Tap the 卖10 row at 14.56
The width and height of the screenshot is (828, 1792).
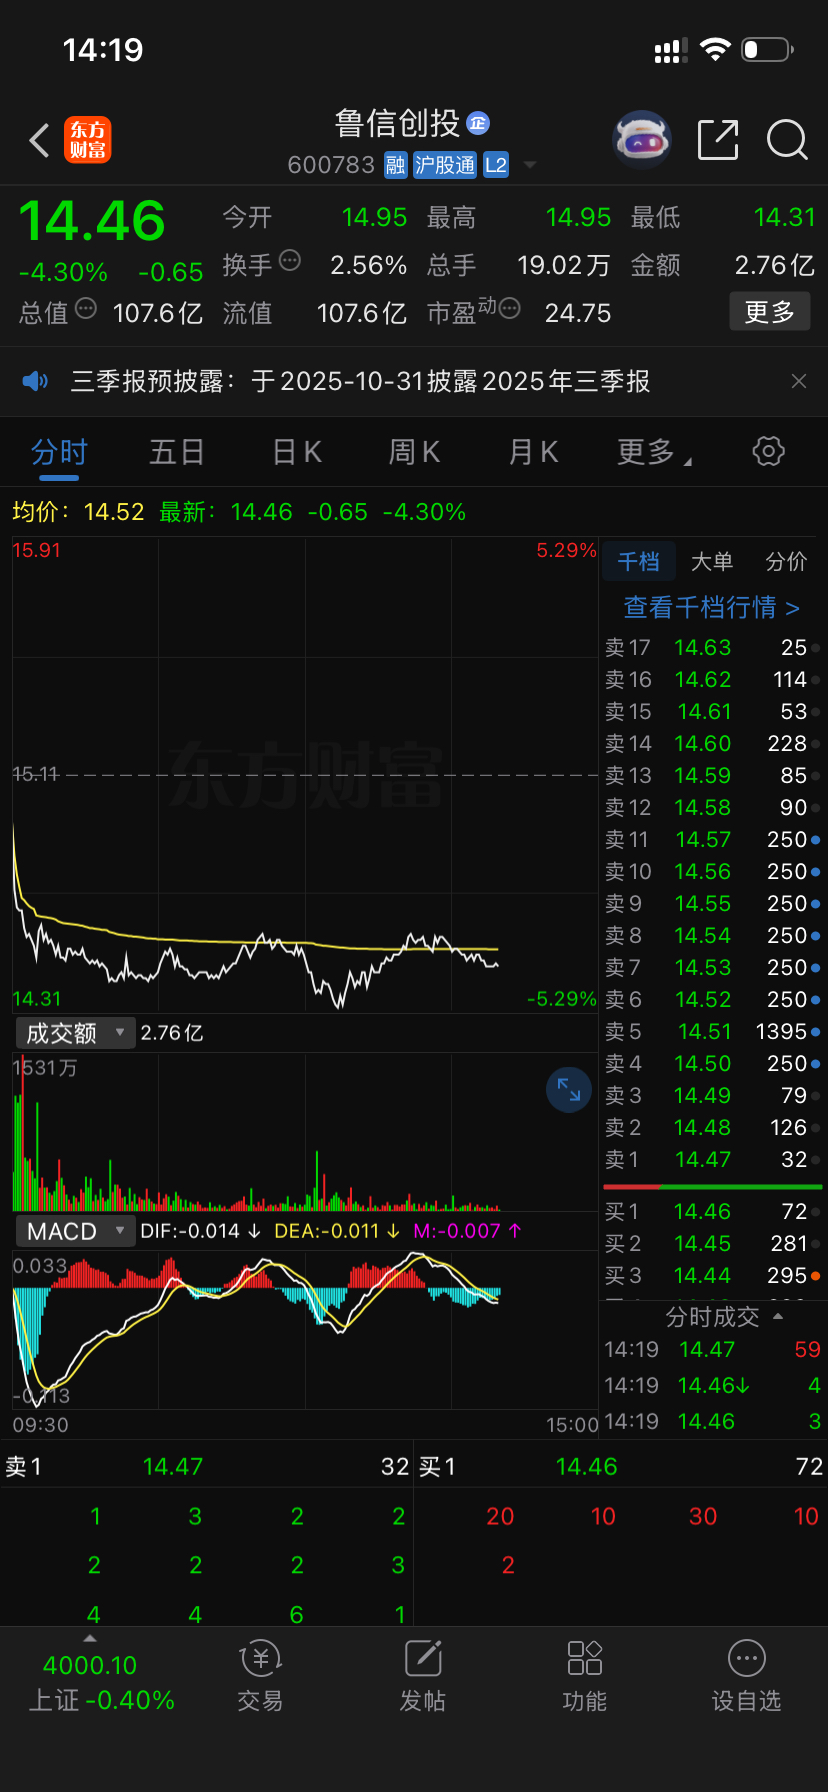[713, 871]
